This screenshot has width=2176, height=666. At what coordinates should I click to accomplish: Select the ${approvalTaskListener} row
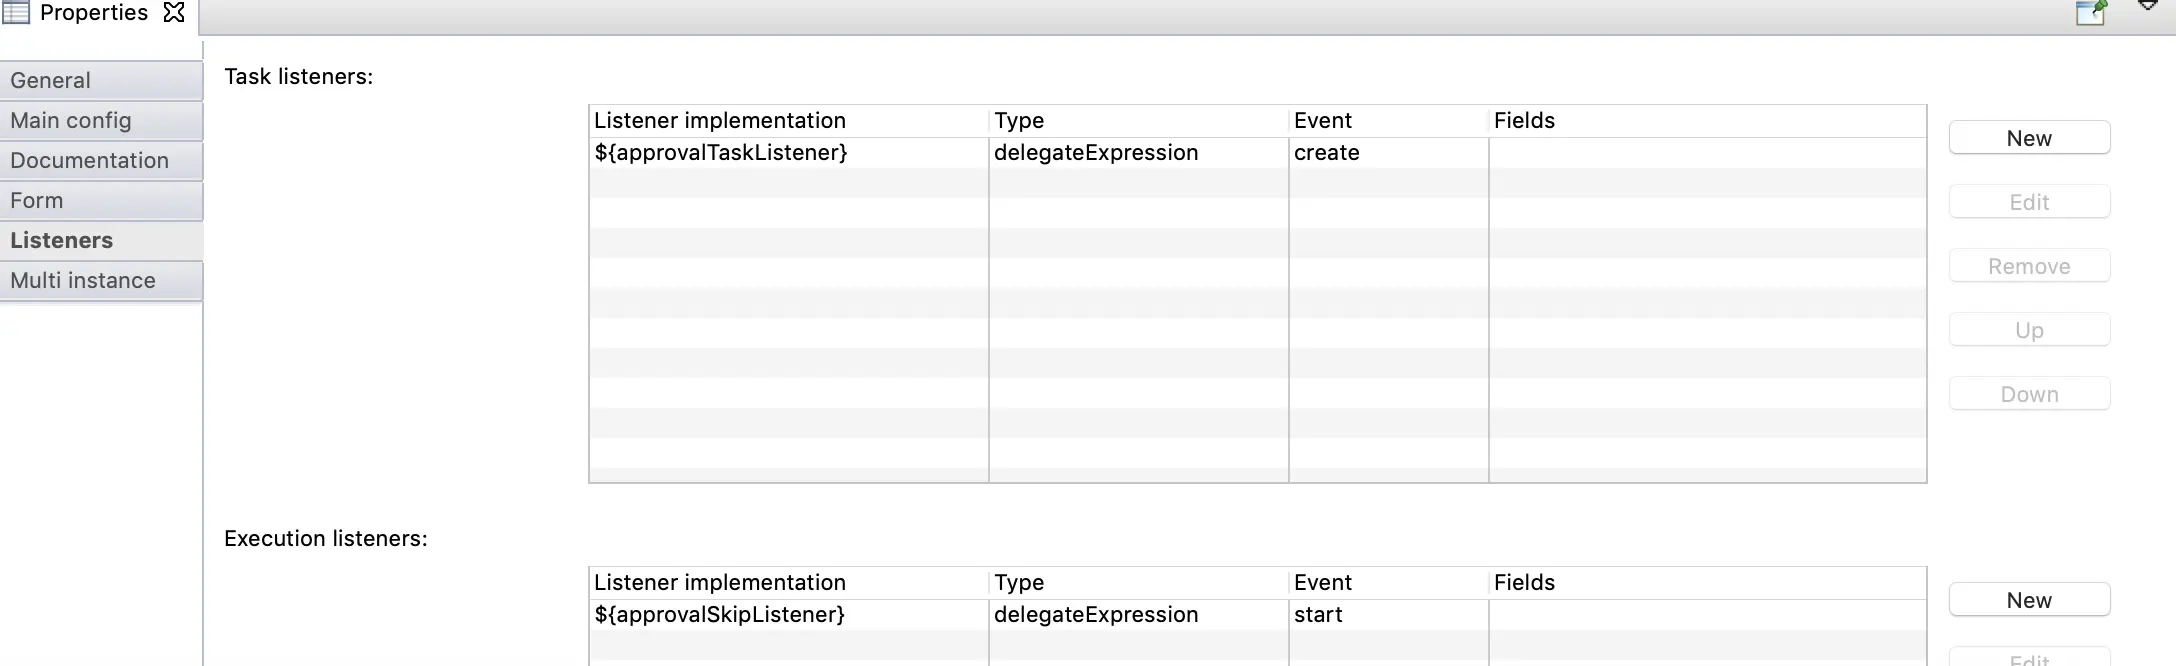(721, 153)
